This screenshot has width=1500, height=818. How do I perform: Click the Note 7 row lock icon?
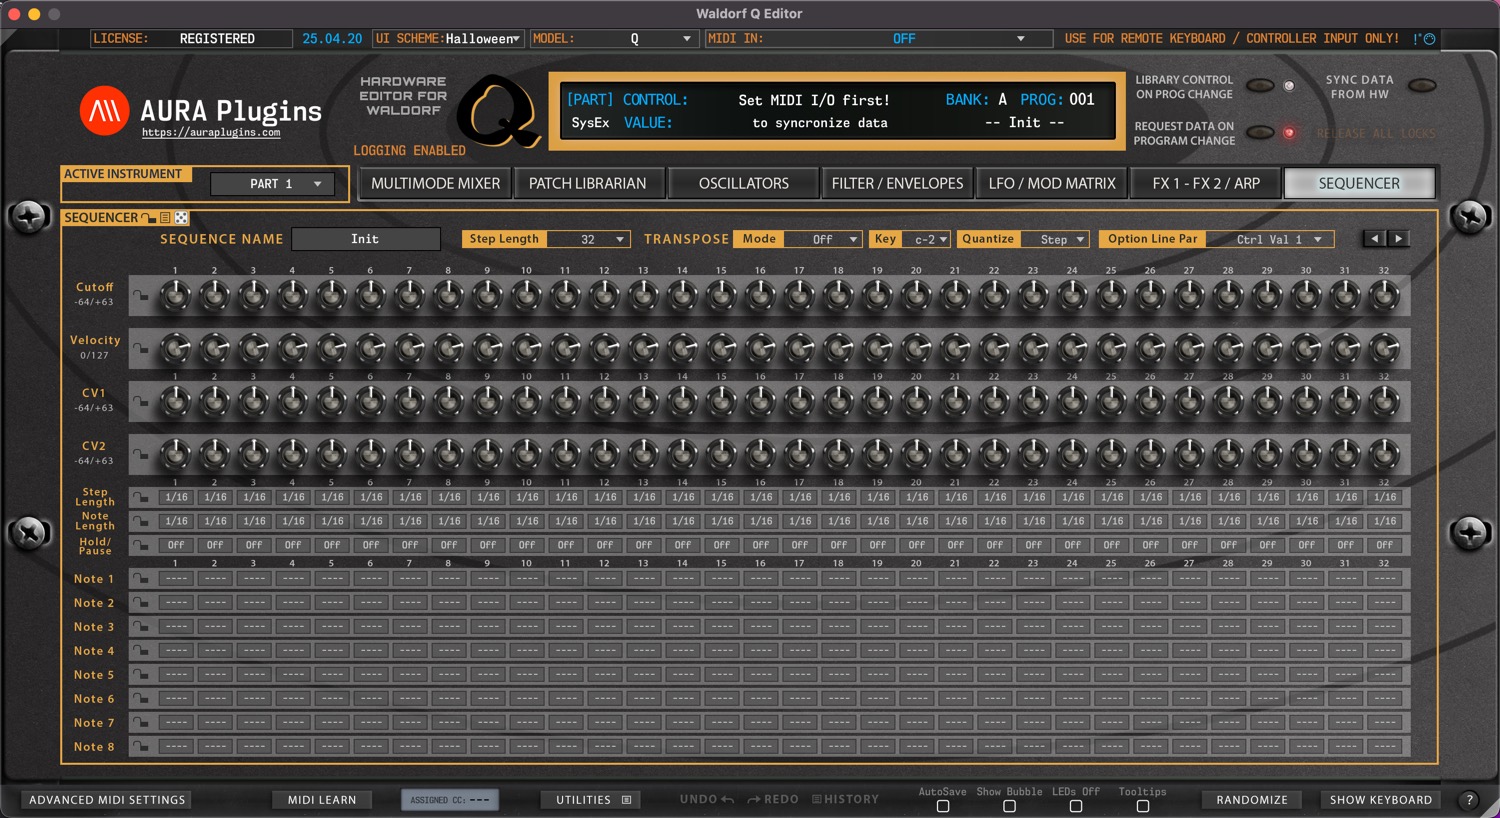[x=142, y=723]
